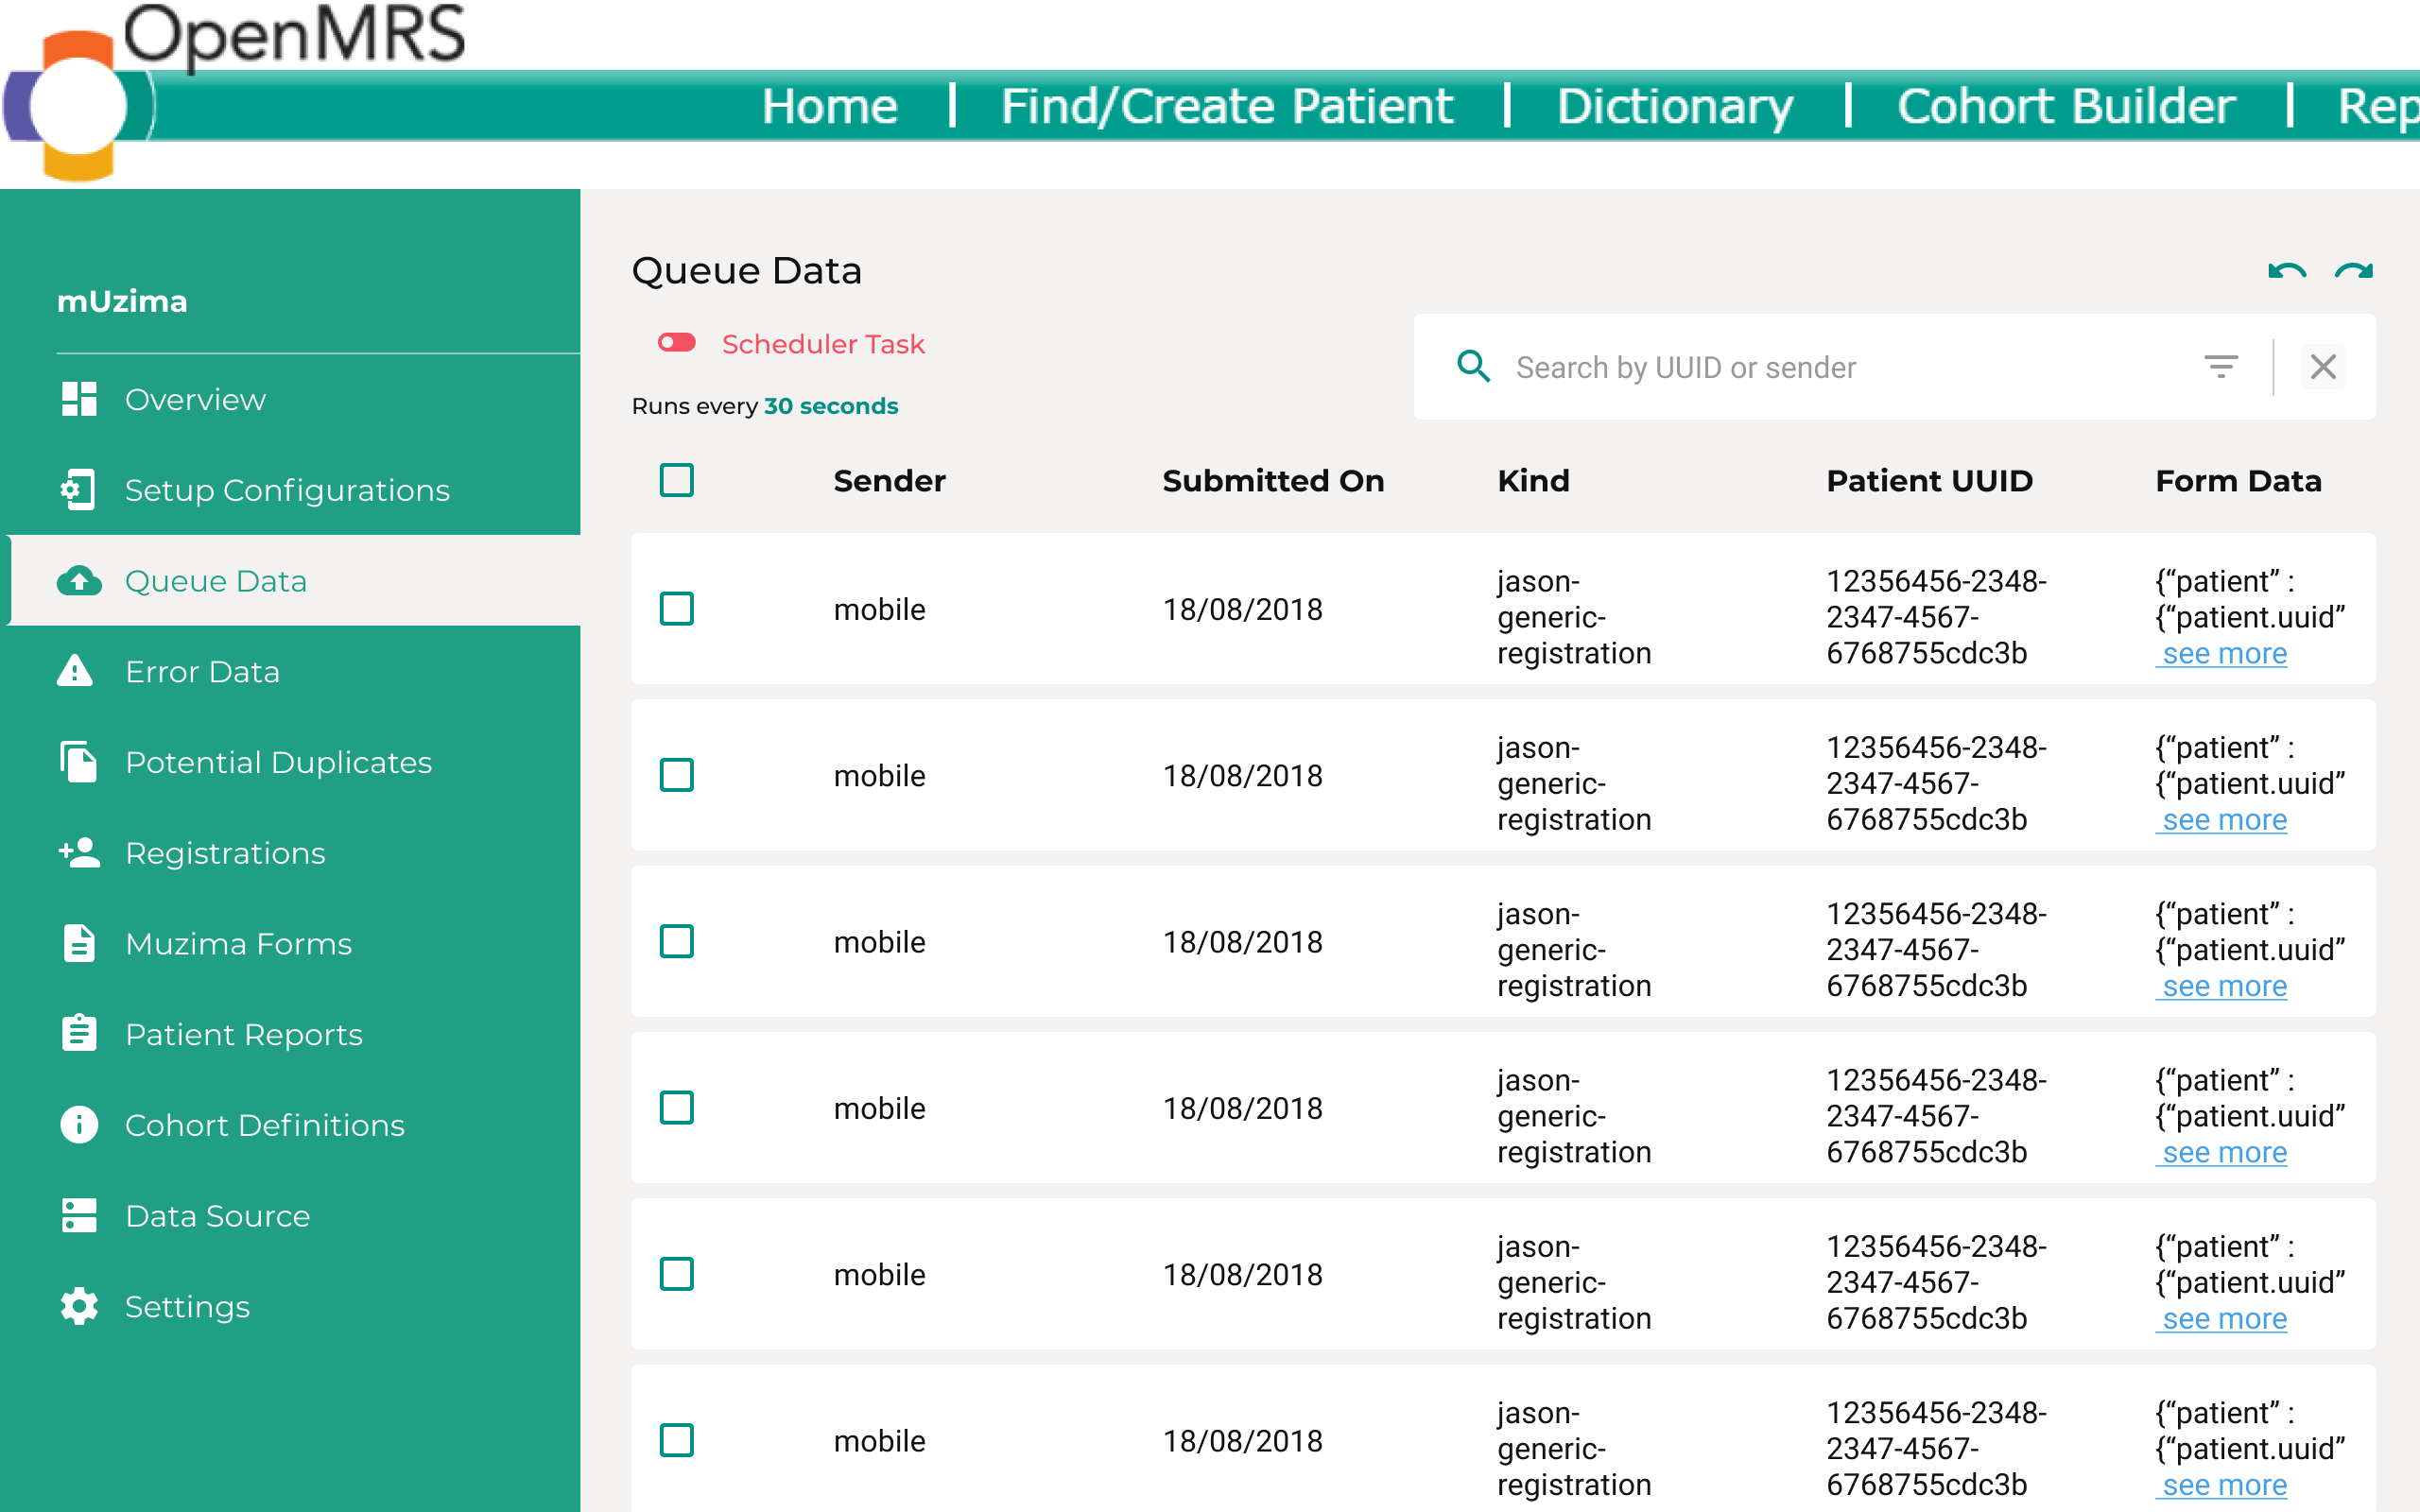Check the sixth queue row checkbox
This screenshot has height=1512, width=2420.
[x=677, y=1441]
